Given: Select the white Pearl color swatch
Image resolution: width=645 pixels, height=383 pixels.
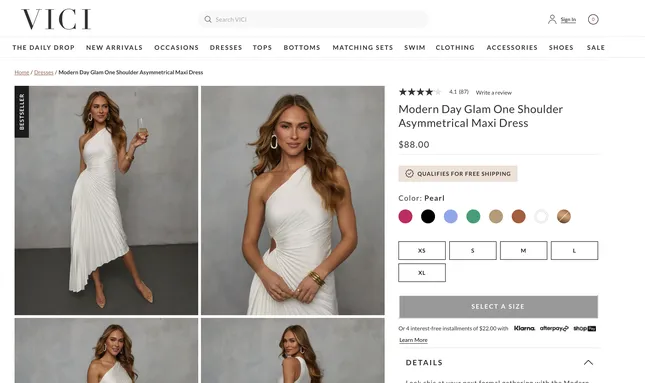Looking at the screenshot, I should 541,216.
